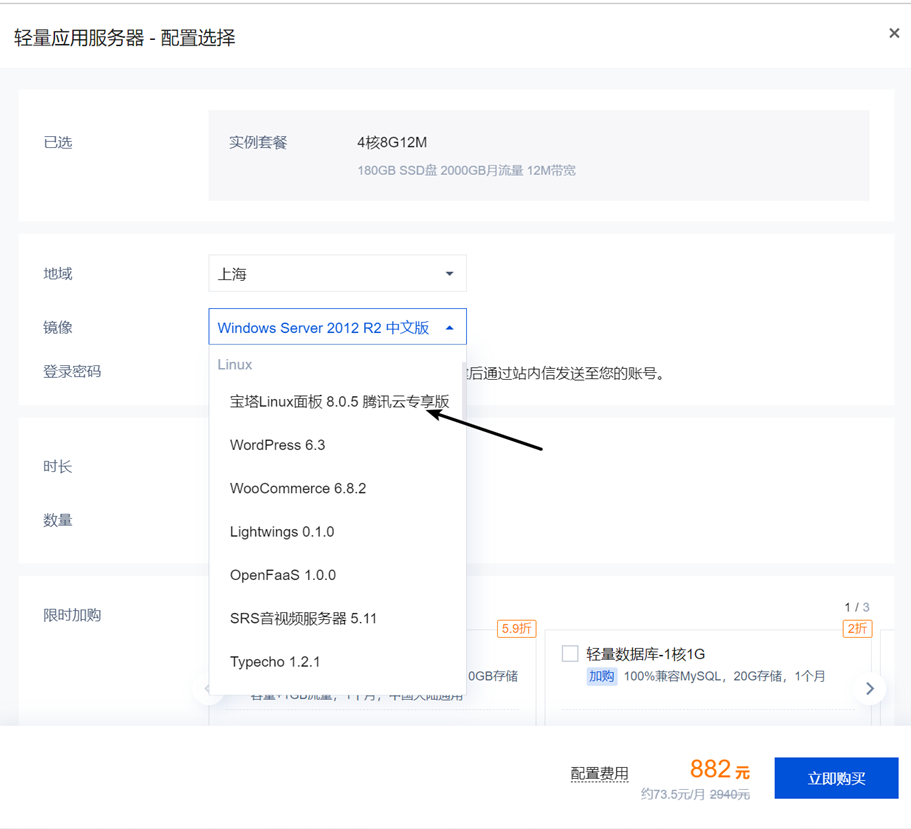Click the dropdown list scrollbar thumb

coord(463,390)
